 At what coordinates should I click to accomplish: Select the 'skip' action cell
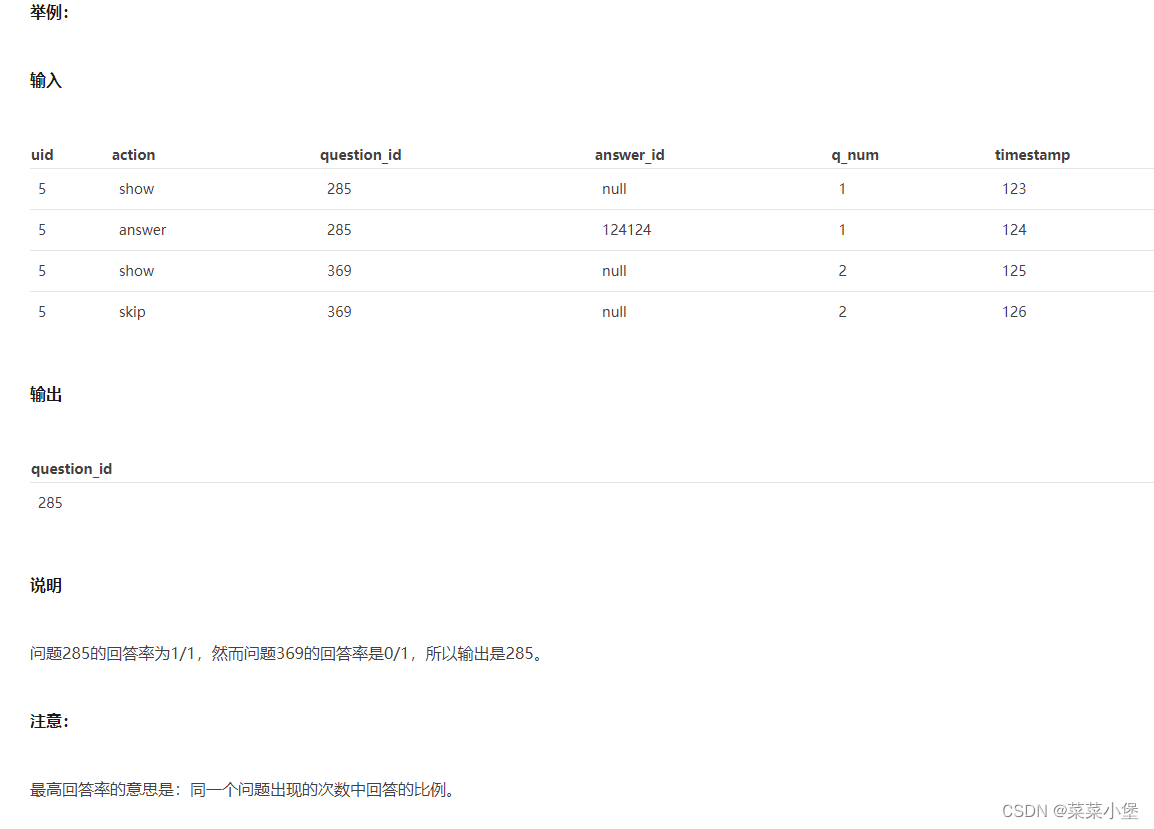(131, 311)
